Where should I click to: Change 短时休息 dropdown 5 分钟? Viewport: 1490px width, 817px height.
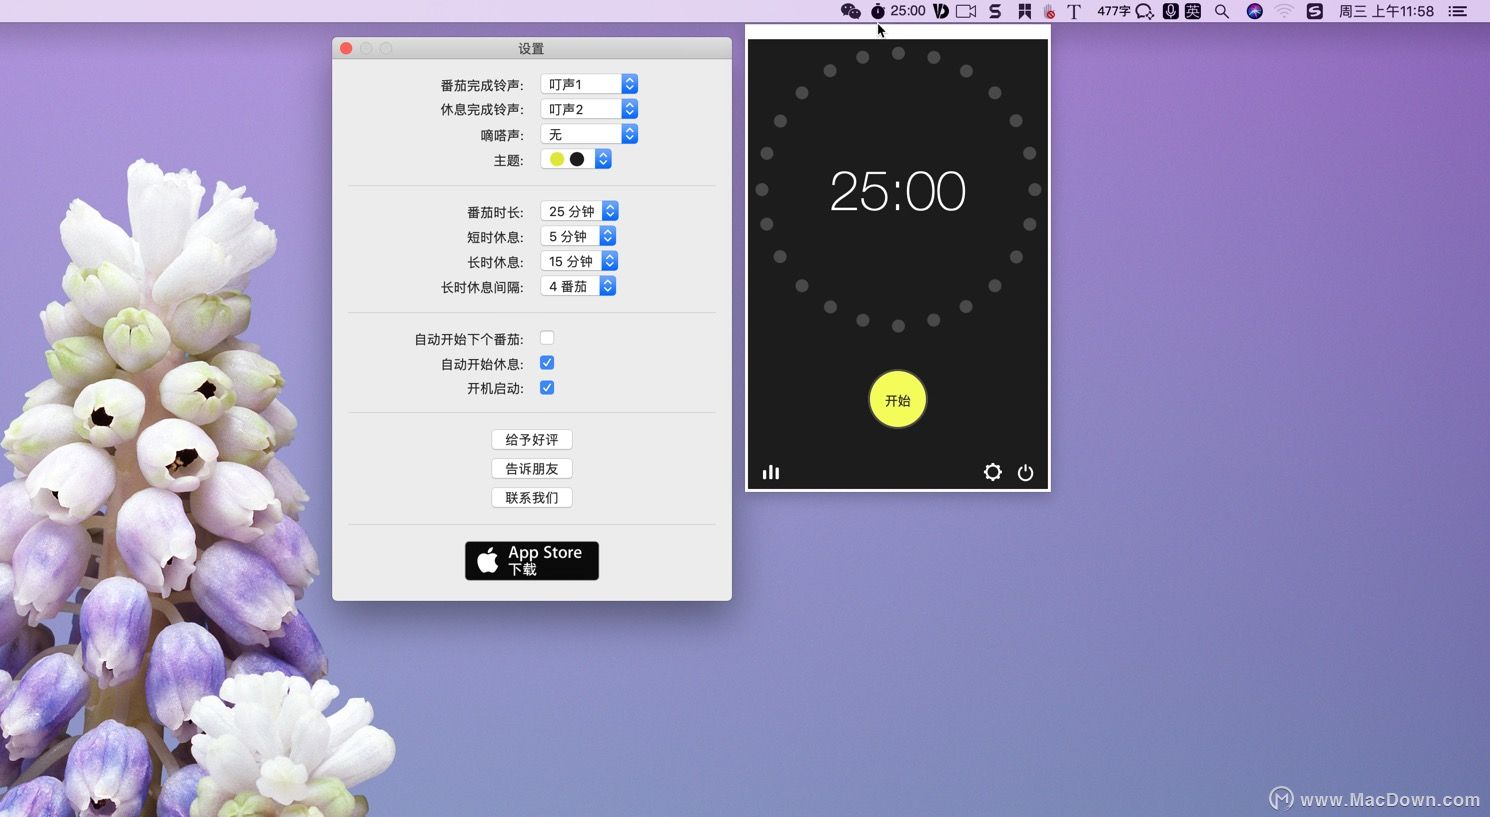578,236
